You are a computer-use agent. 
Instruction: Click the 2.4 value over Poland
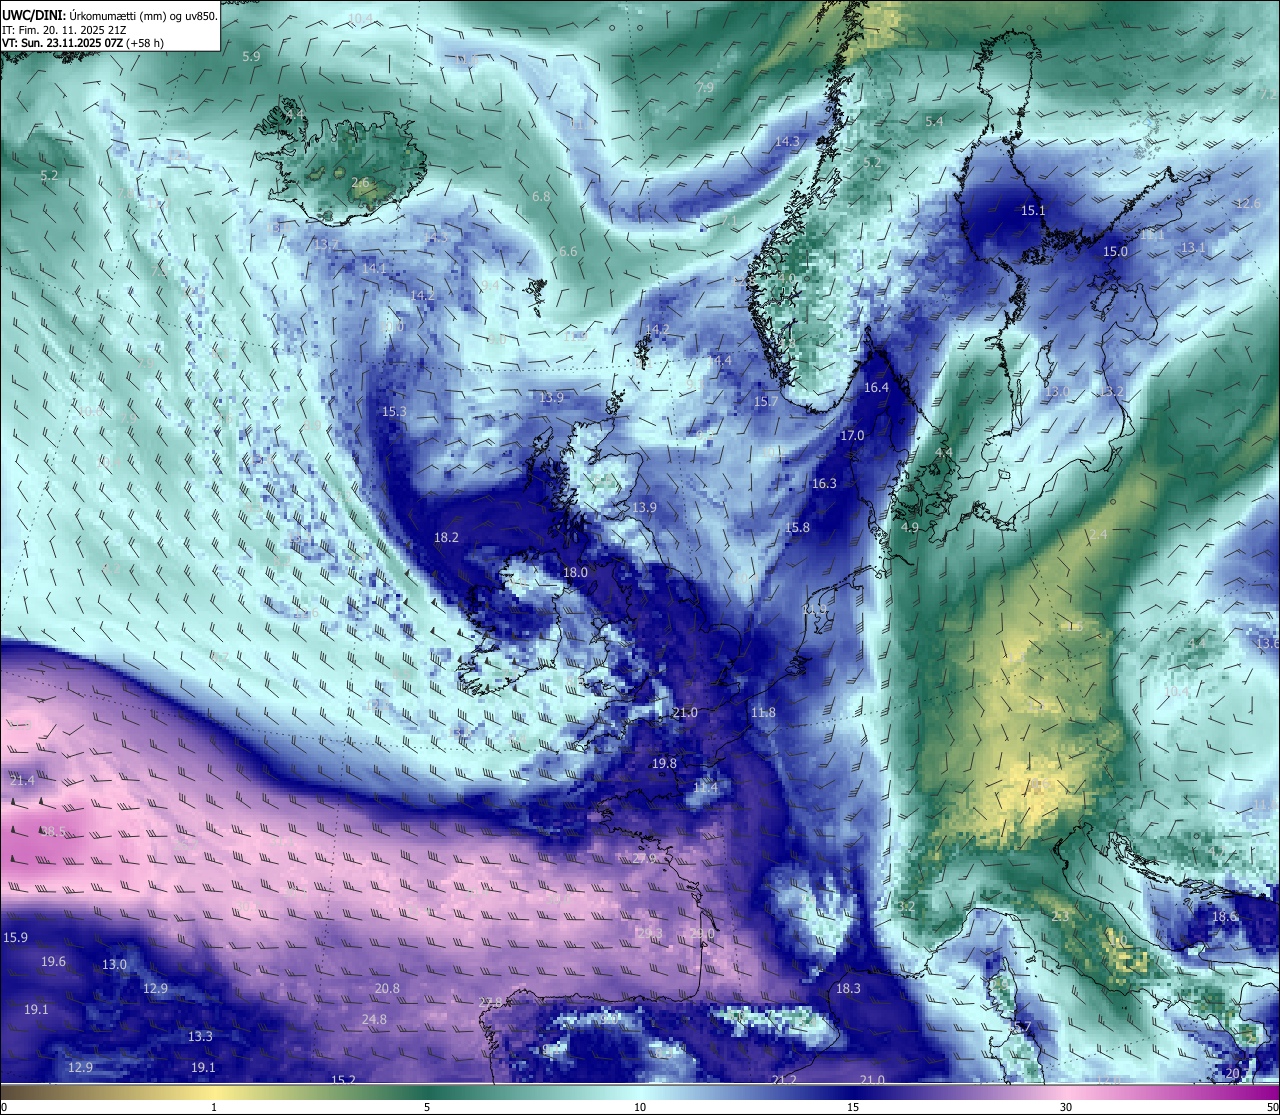coord(1098,535)
